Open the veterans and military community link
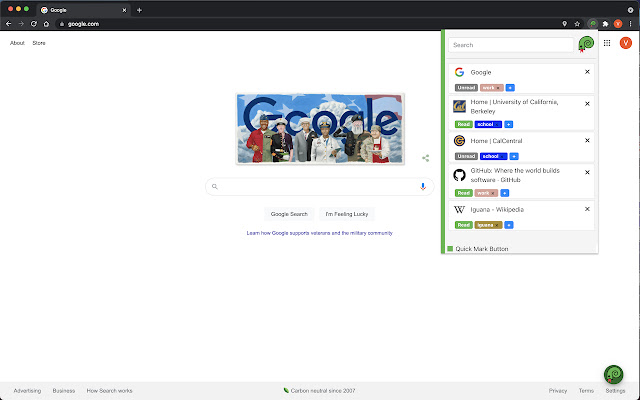 (x=320, y=233)
